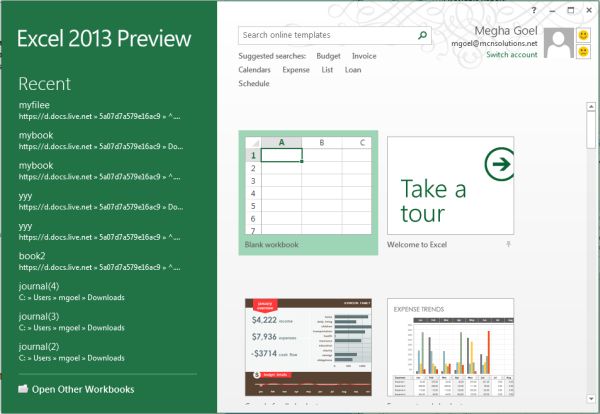Open the brown budget summary template
The image size is (600, 414).
click(308, 347)
